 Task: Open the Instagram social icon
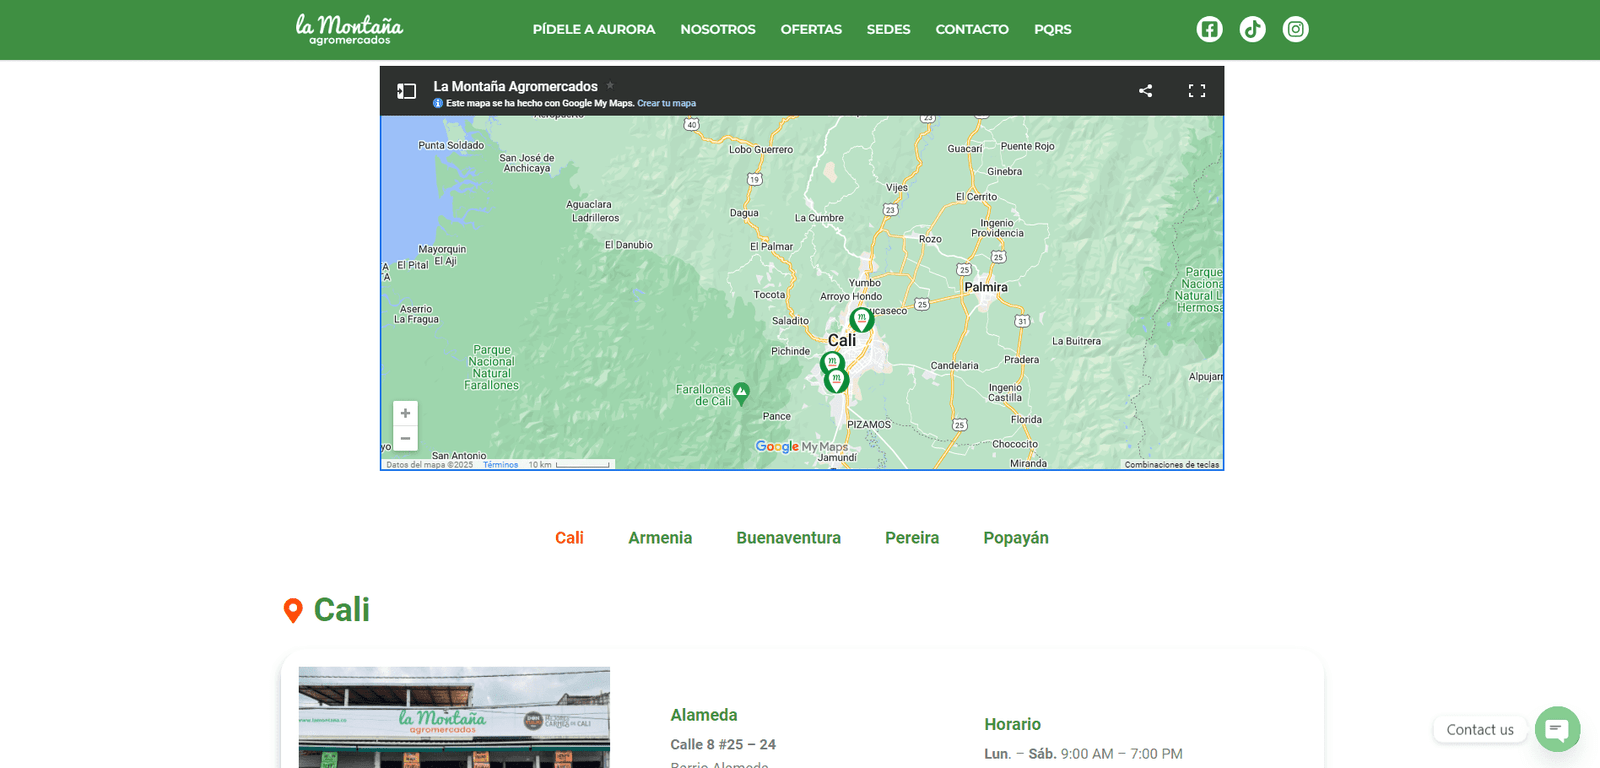[1295, 29]
